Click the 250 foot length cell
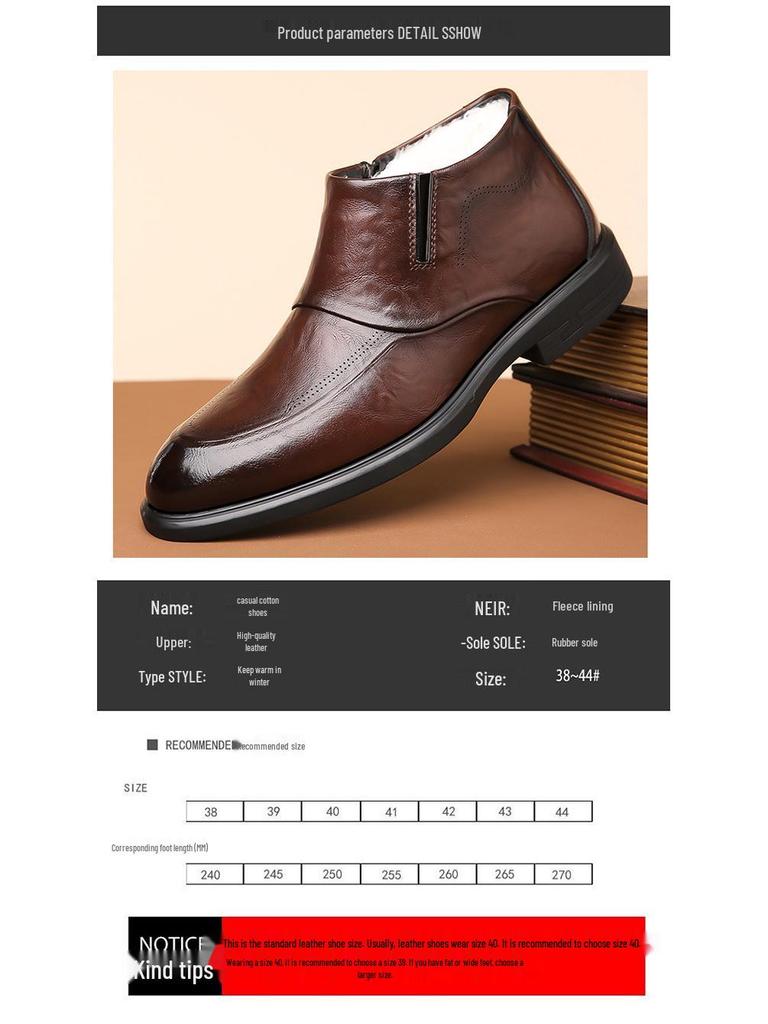 [331, 874]
